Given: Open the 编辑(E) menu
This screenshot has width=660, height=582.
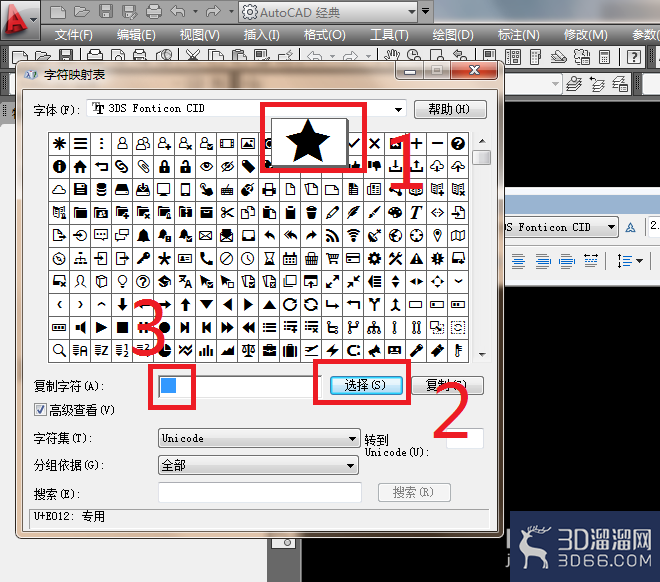Looking at the screenshot, I should pyautogui.click(x=136, y=35).
